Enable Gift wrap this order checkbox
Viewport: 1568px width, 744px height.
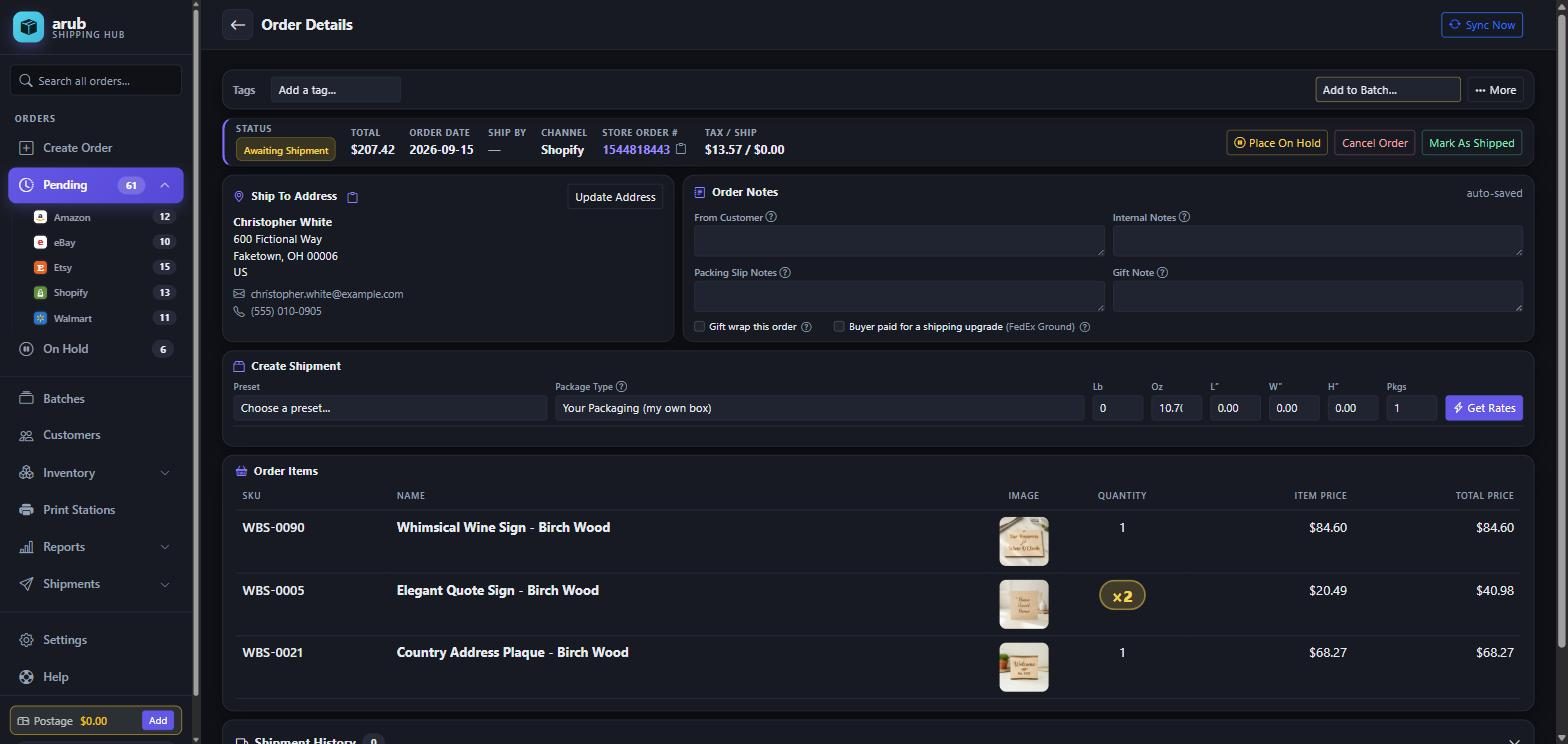pyautogui.click(x=700, y=327)
